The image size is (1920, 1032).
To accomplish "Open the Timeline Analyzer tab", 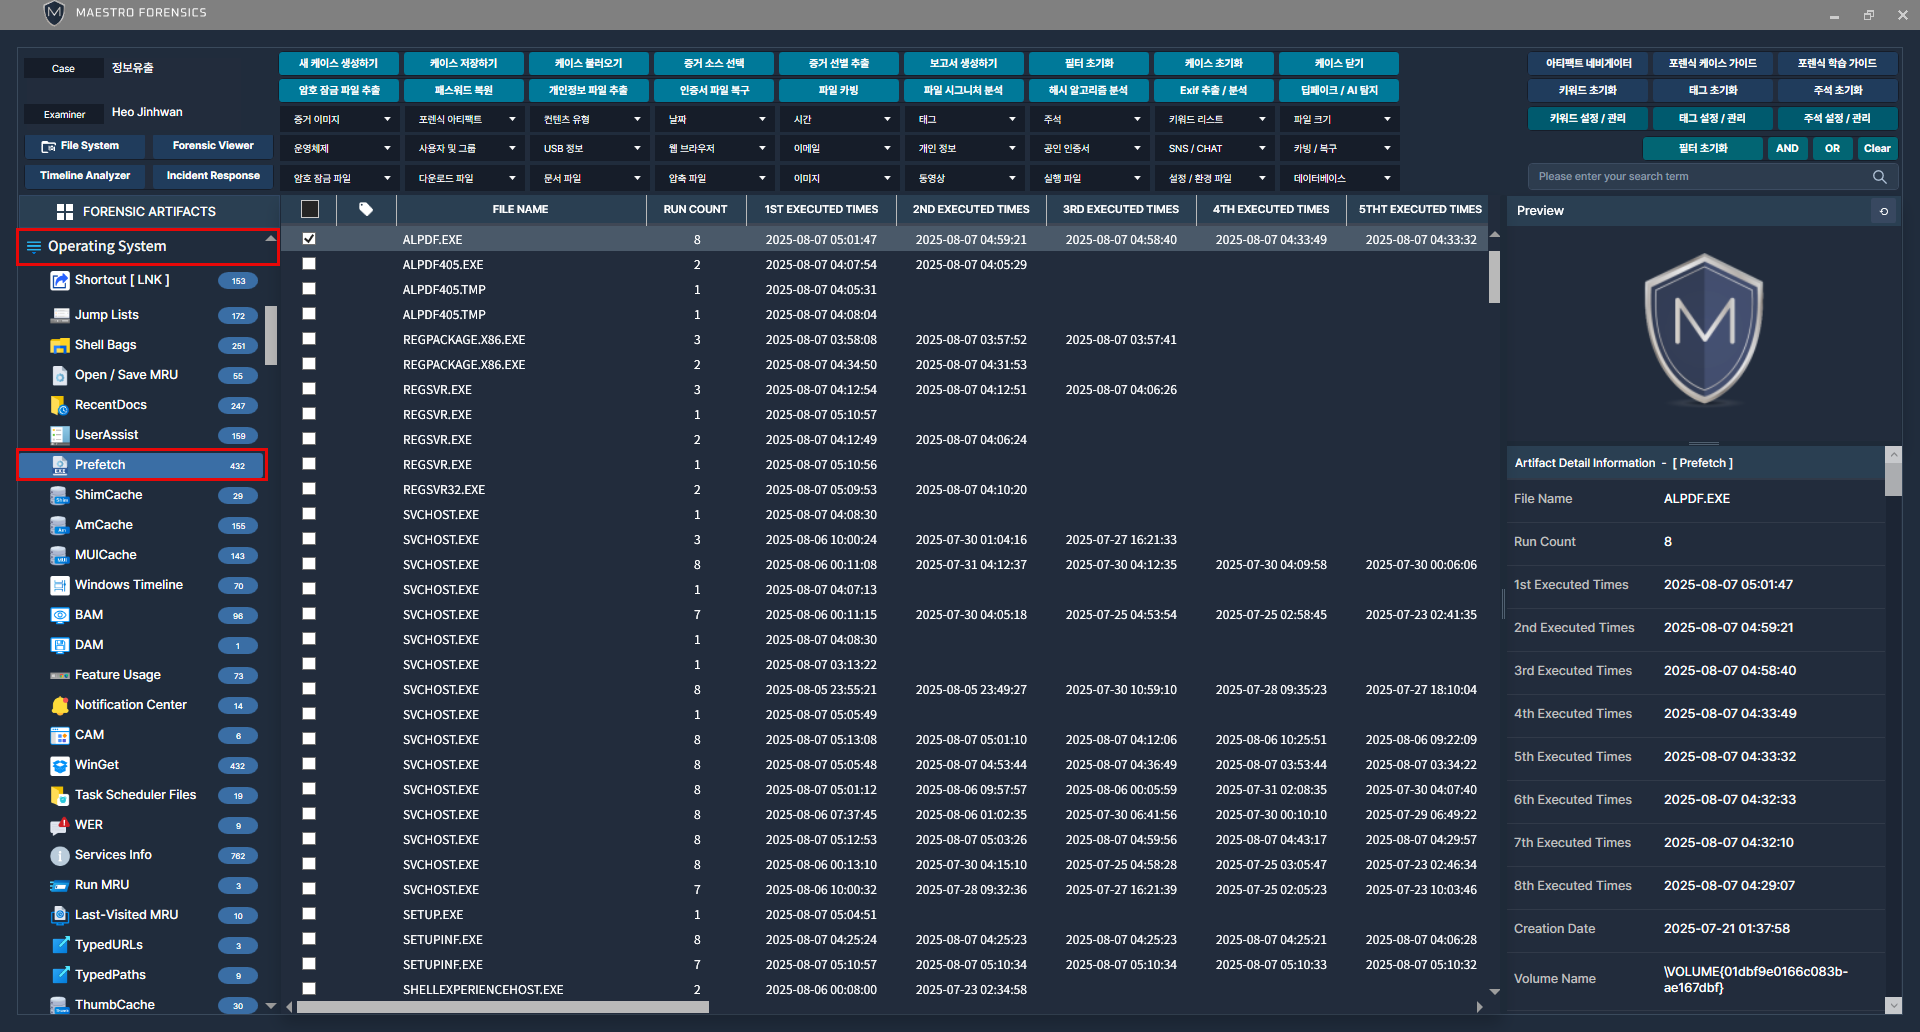I will click(x=85, y=176).
